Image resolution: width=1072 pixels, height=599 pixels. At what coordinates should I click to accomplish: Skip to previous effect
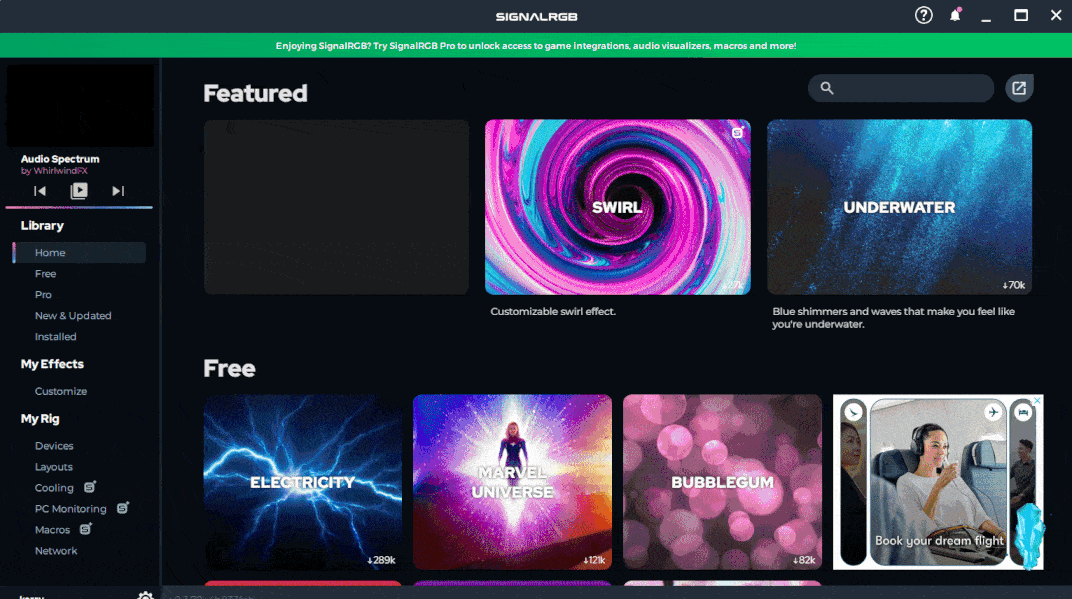pyautogui.click(x=40, y=191)
